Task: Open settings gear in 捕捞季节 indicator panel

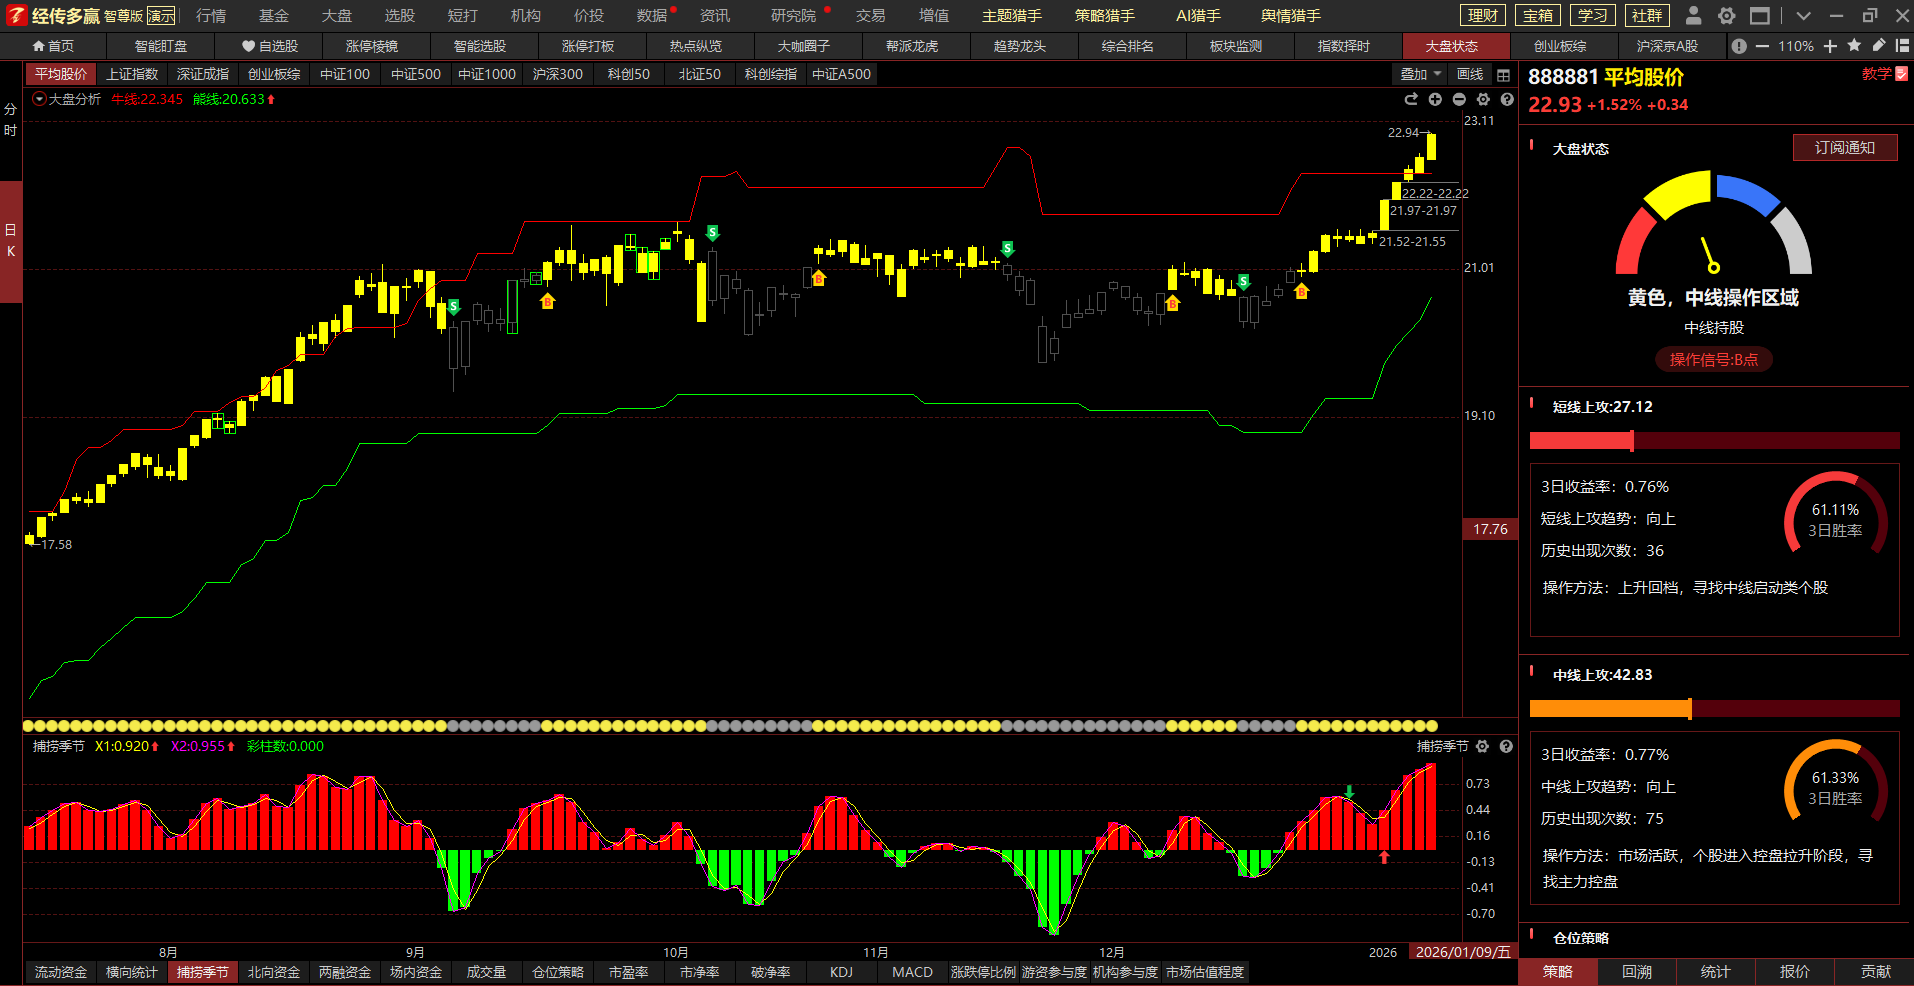Action: [1482, 746]
